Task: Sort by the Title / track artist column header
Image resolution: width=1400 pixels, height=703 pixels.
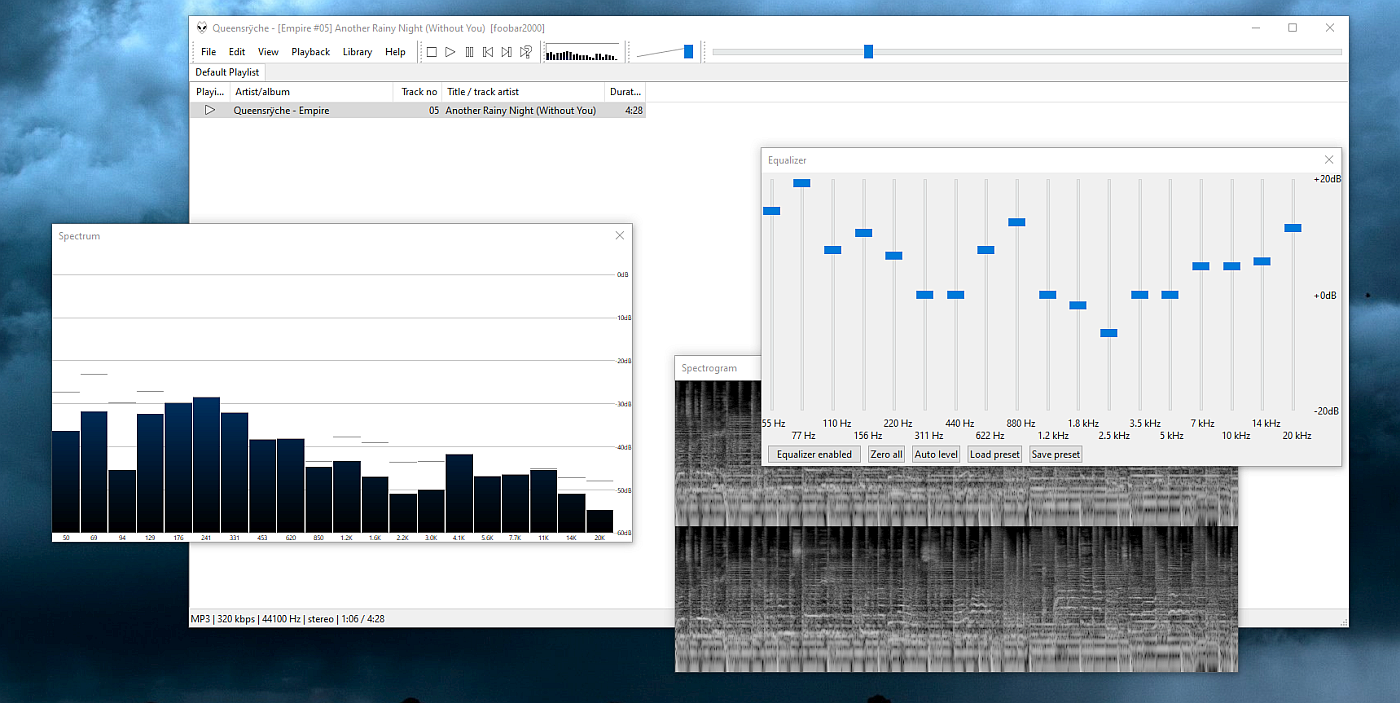Action: tap(523, 92)
